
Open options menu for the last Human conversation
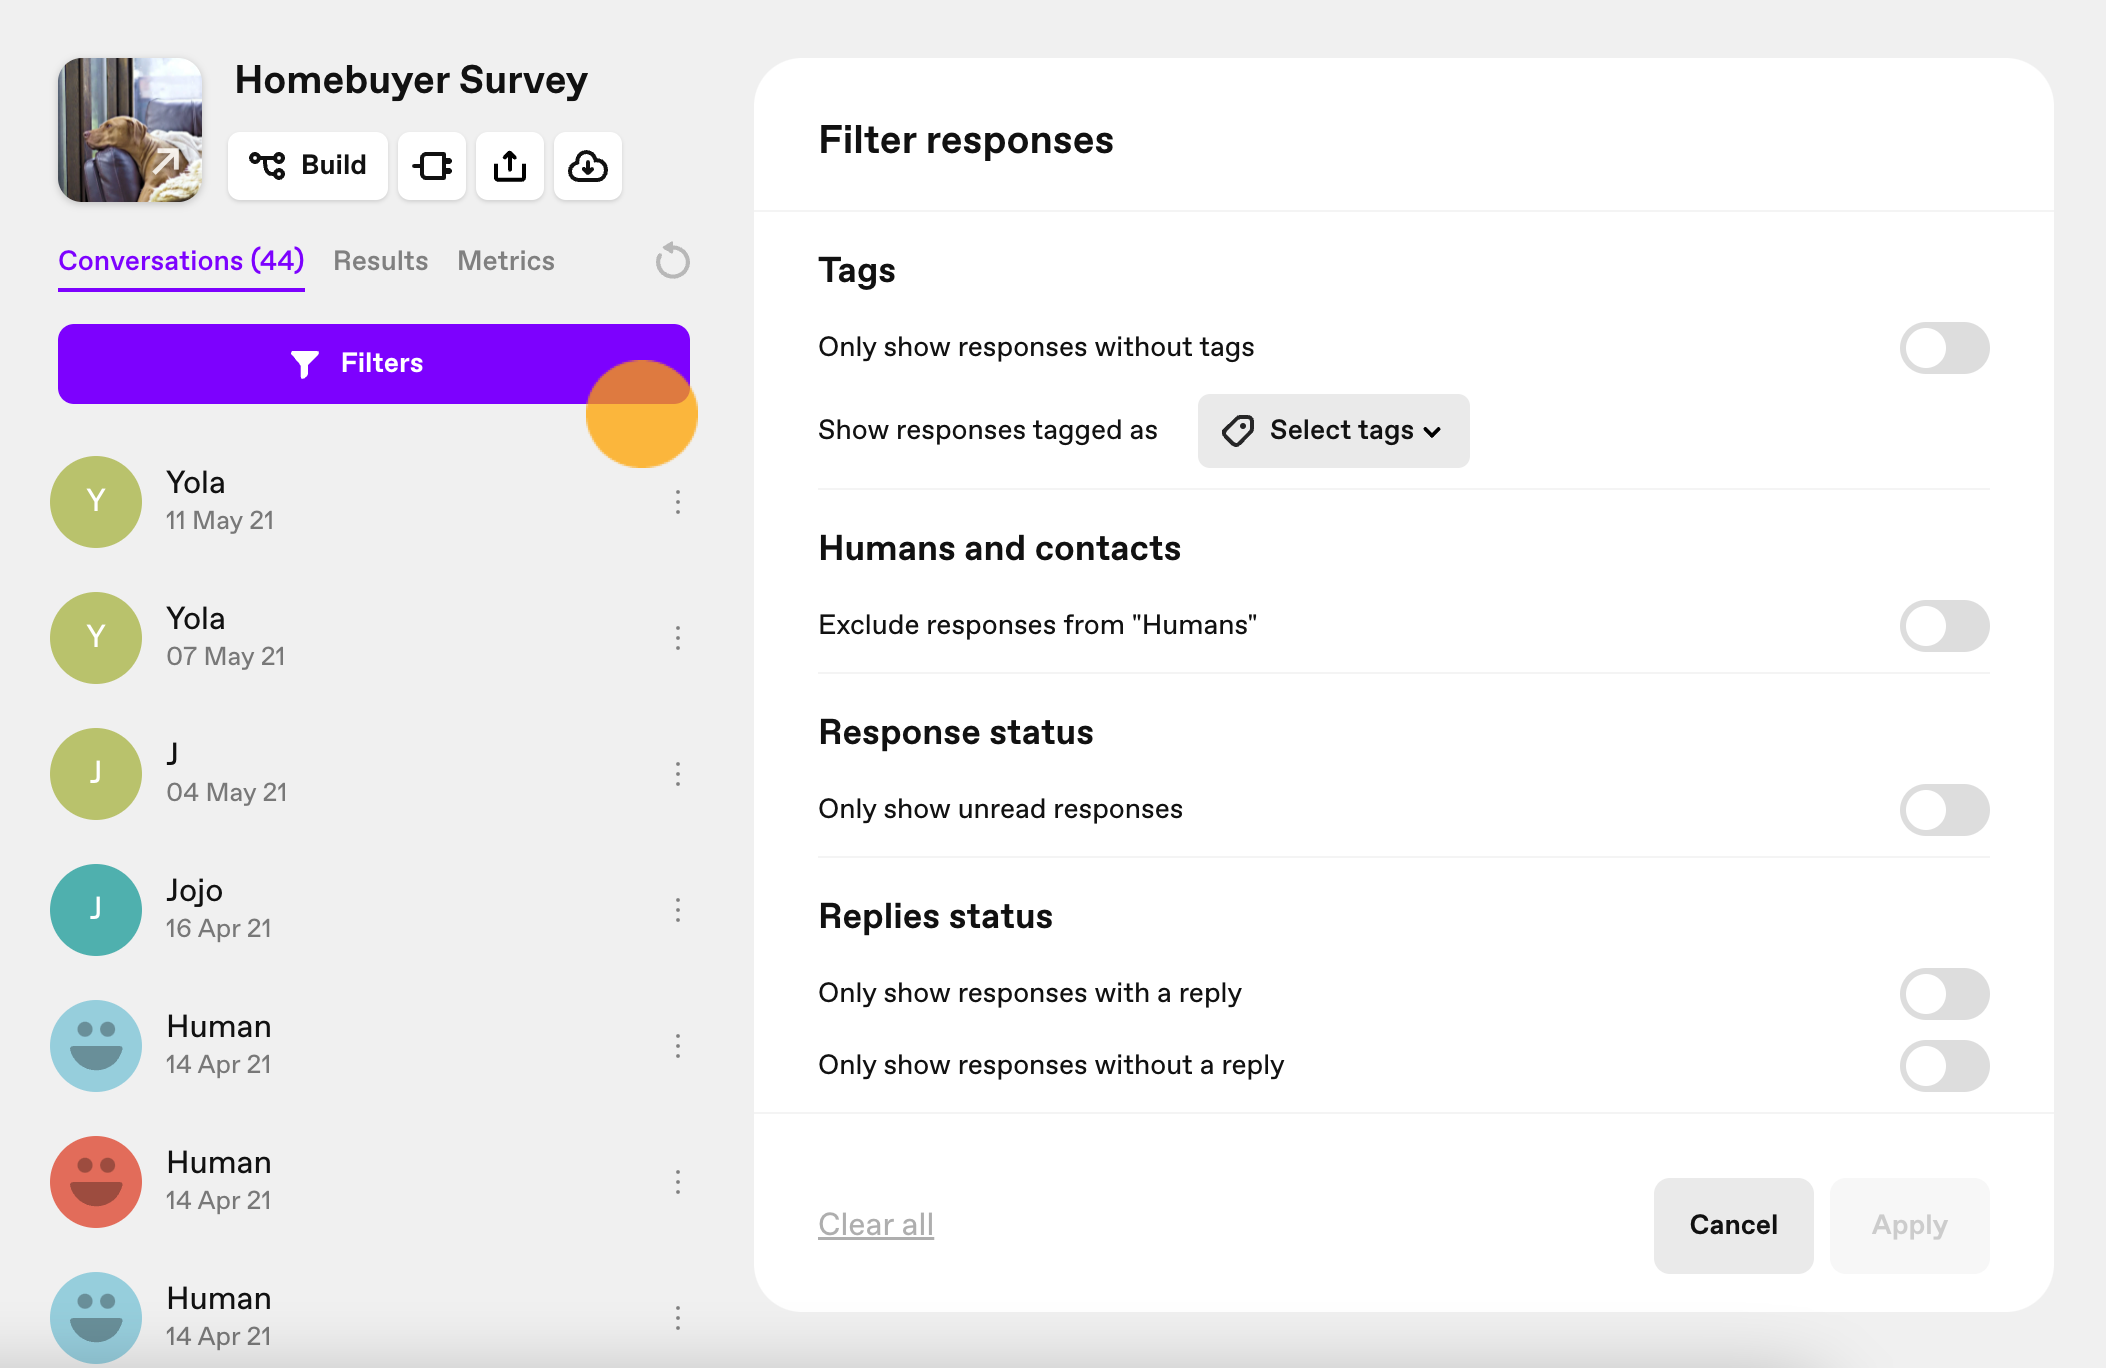[x=678, y=1318]
